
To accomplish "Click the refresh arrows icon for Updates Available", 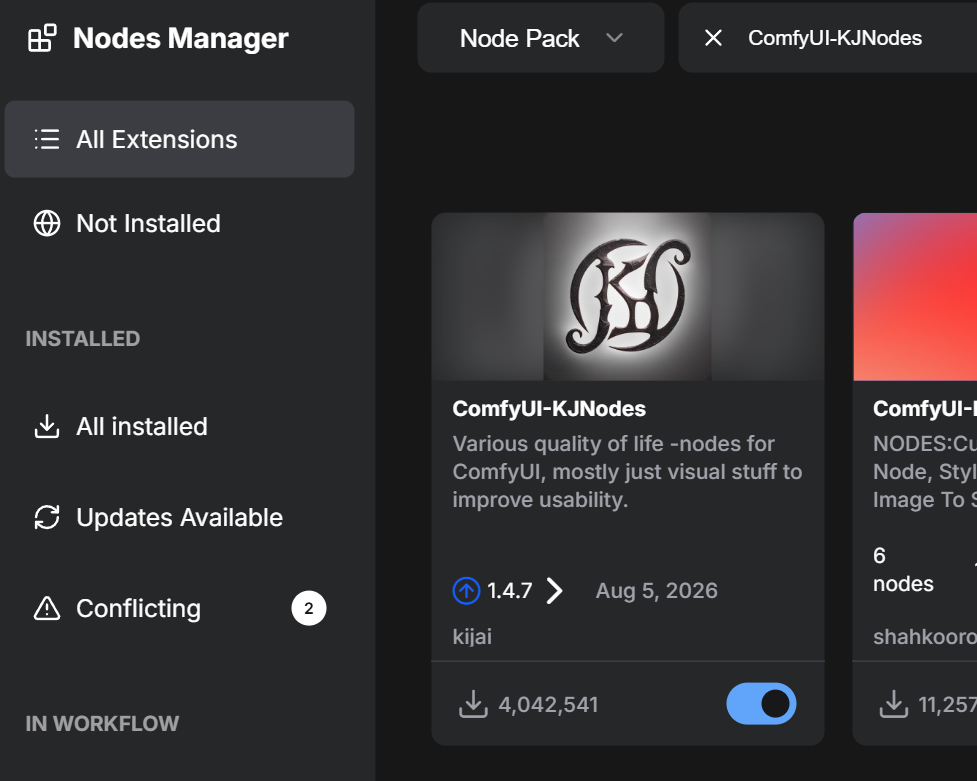I will pyautogui.click(x=47, y=517).
